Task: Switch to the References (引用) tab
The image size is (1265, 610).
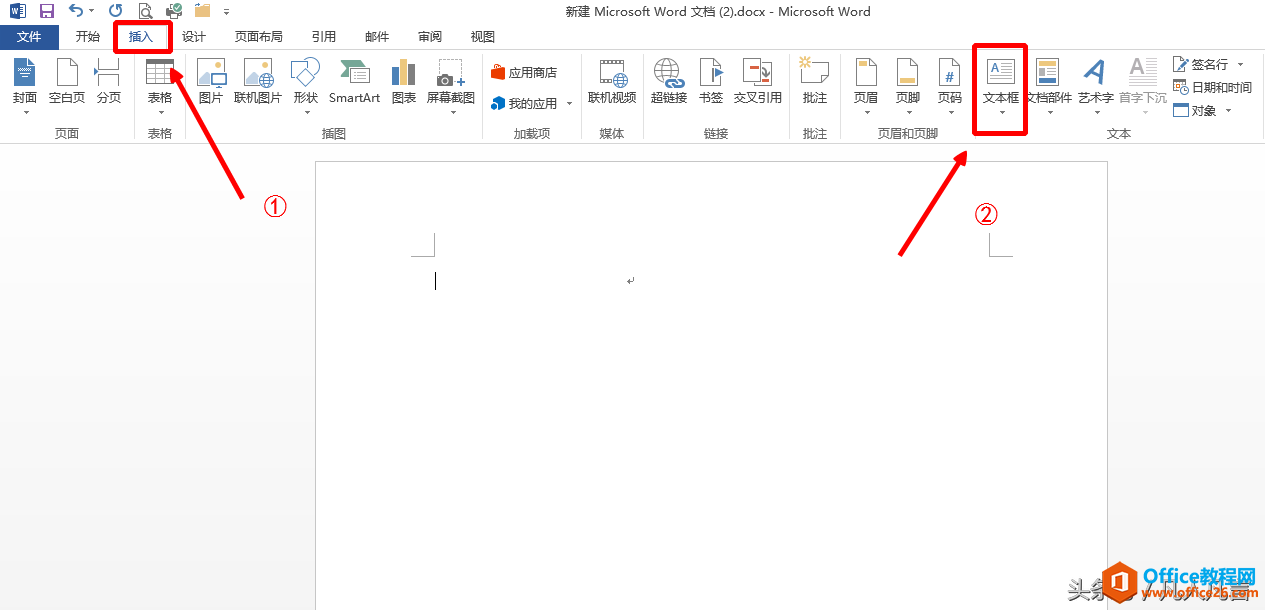Action: [324, 37]
